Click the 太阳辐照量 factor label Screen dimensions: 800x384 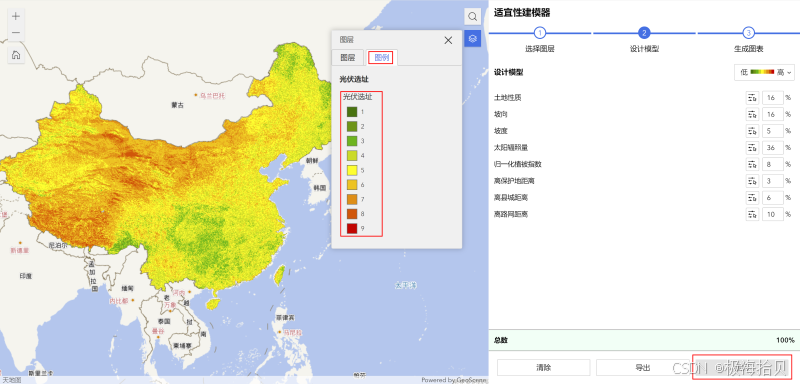511,148
